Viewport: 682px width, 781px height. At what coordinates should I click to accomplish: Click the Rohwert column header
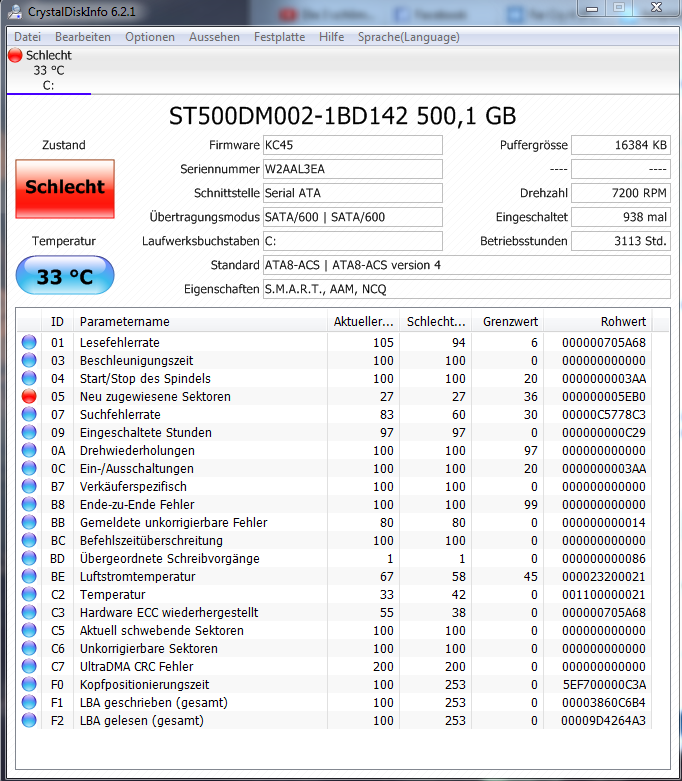click(x=598, y=322)
